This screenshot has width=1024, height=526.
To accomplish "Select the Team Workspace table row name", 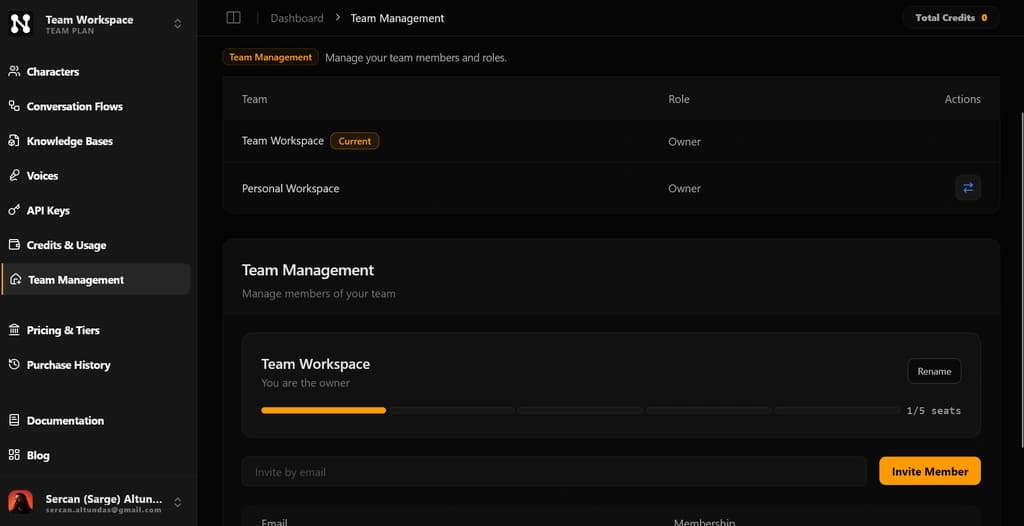I will [x=283, y=140].
